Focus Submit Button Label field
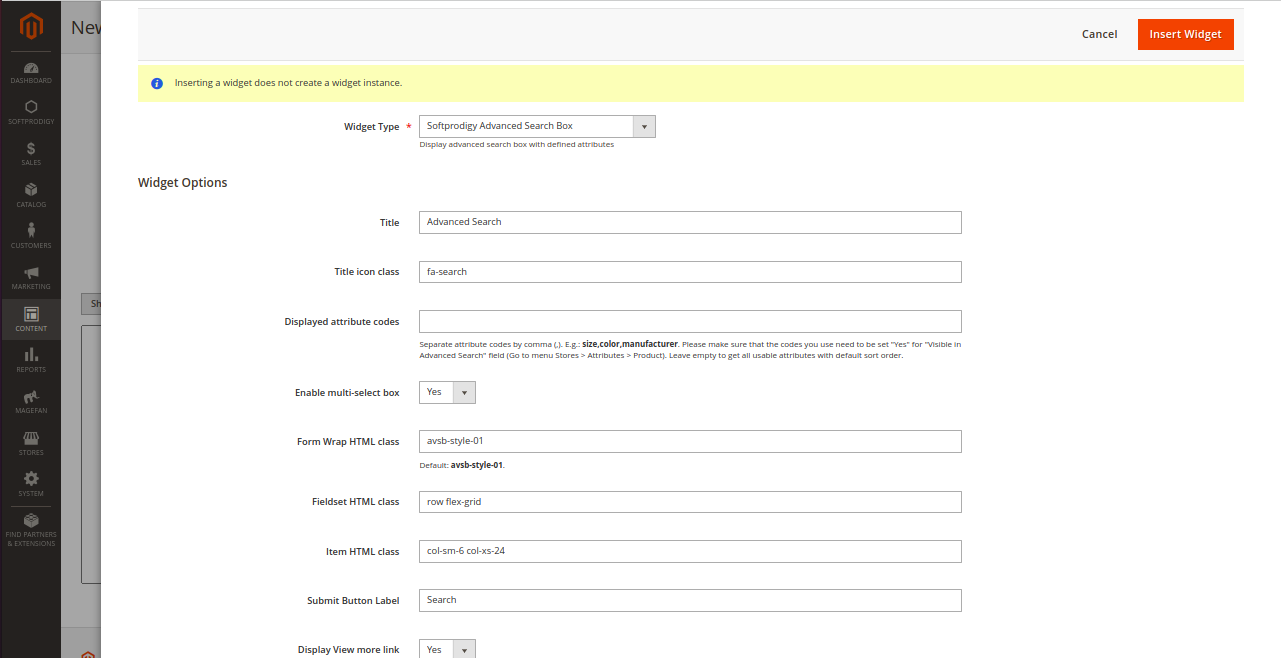 690,600
